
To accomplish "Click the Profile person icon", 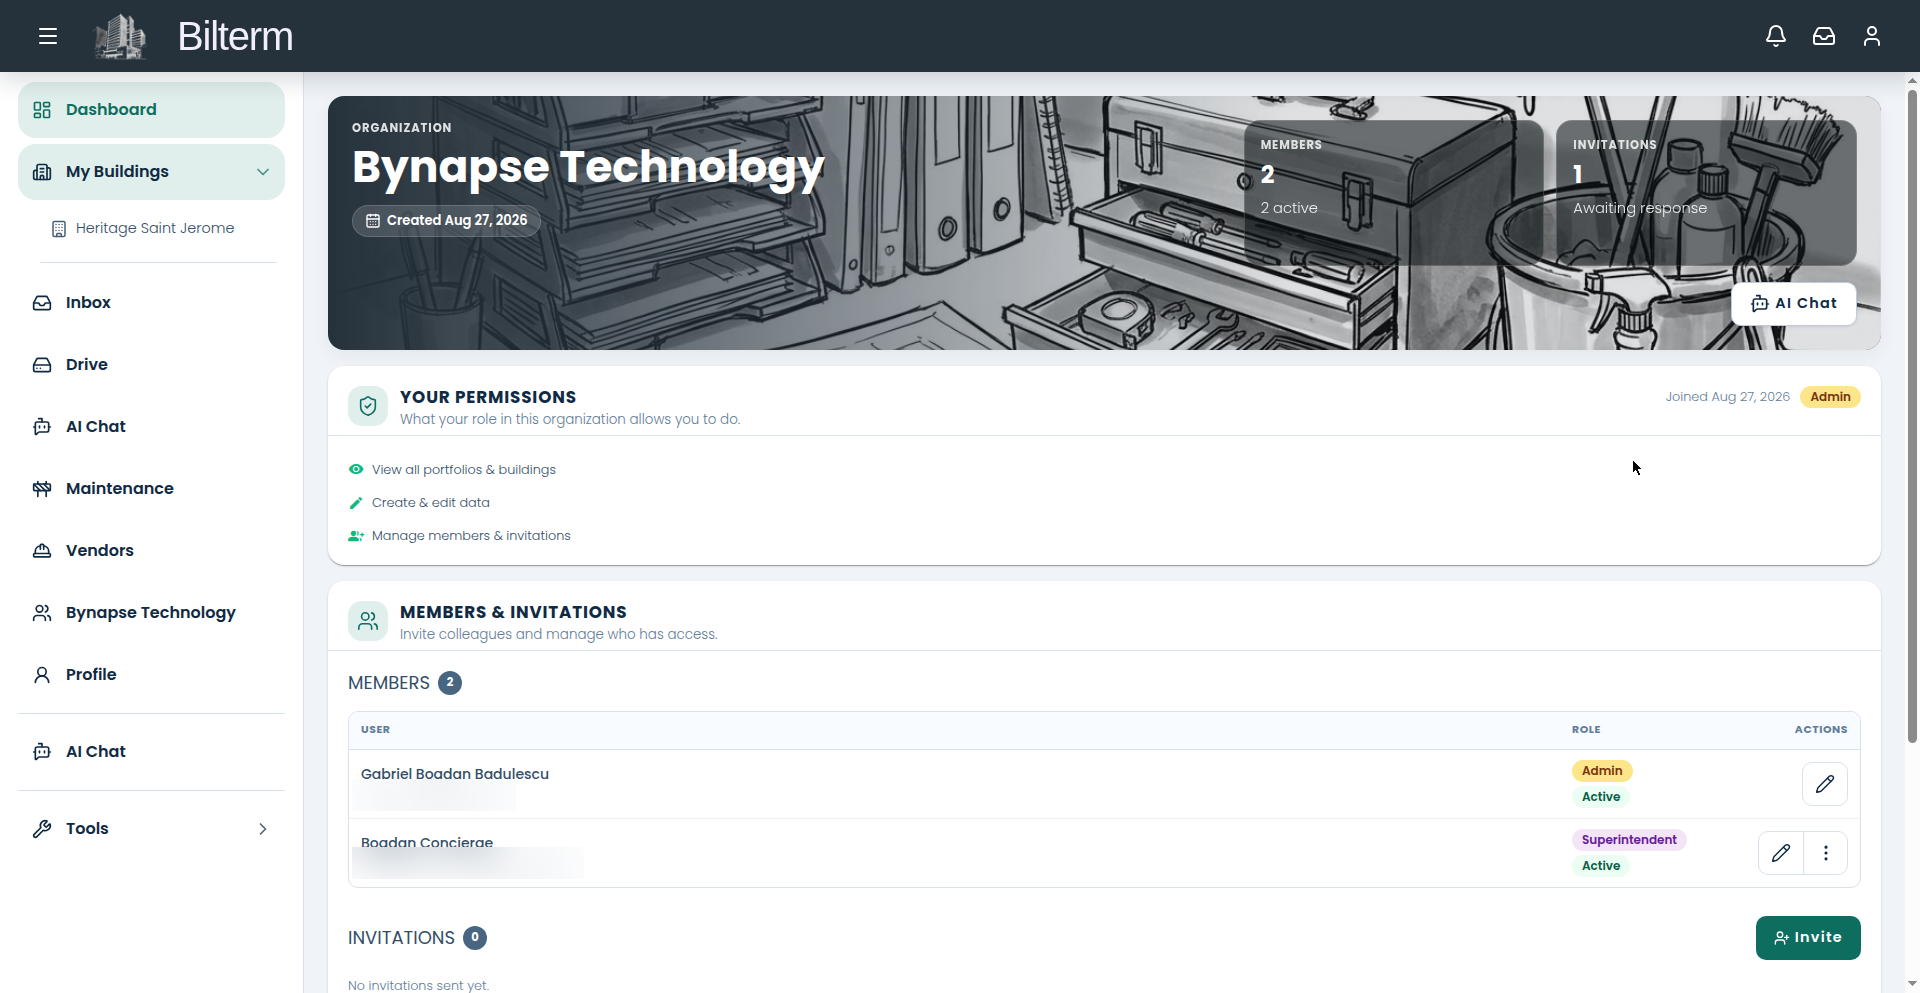I will pos(42,675).
